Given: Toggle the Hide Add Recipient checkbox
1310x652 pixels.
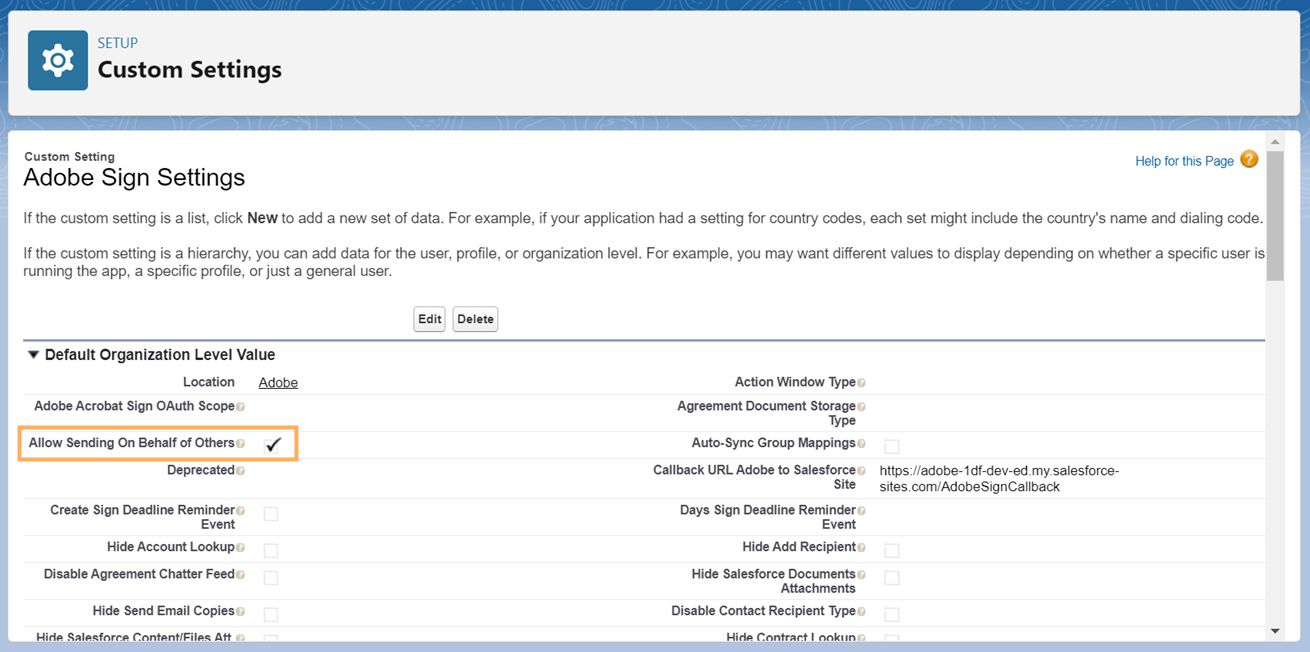Looking at the screenshot, I should (x=892, y=550).
